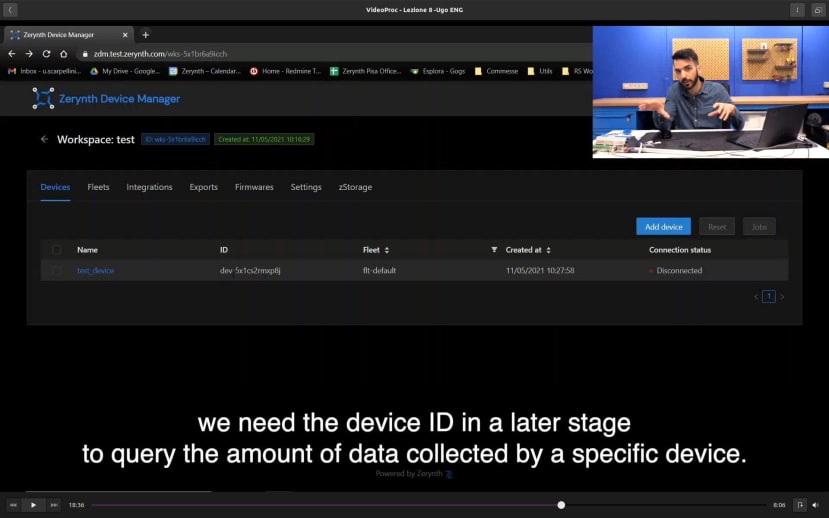The height and width of the screenshot is (518, 829).
Task: Go back from the test workspace arrow
Action: pyautogui.click(x=44, y=139)
